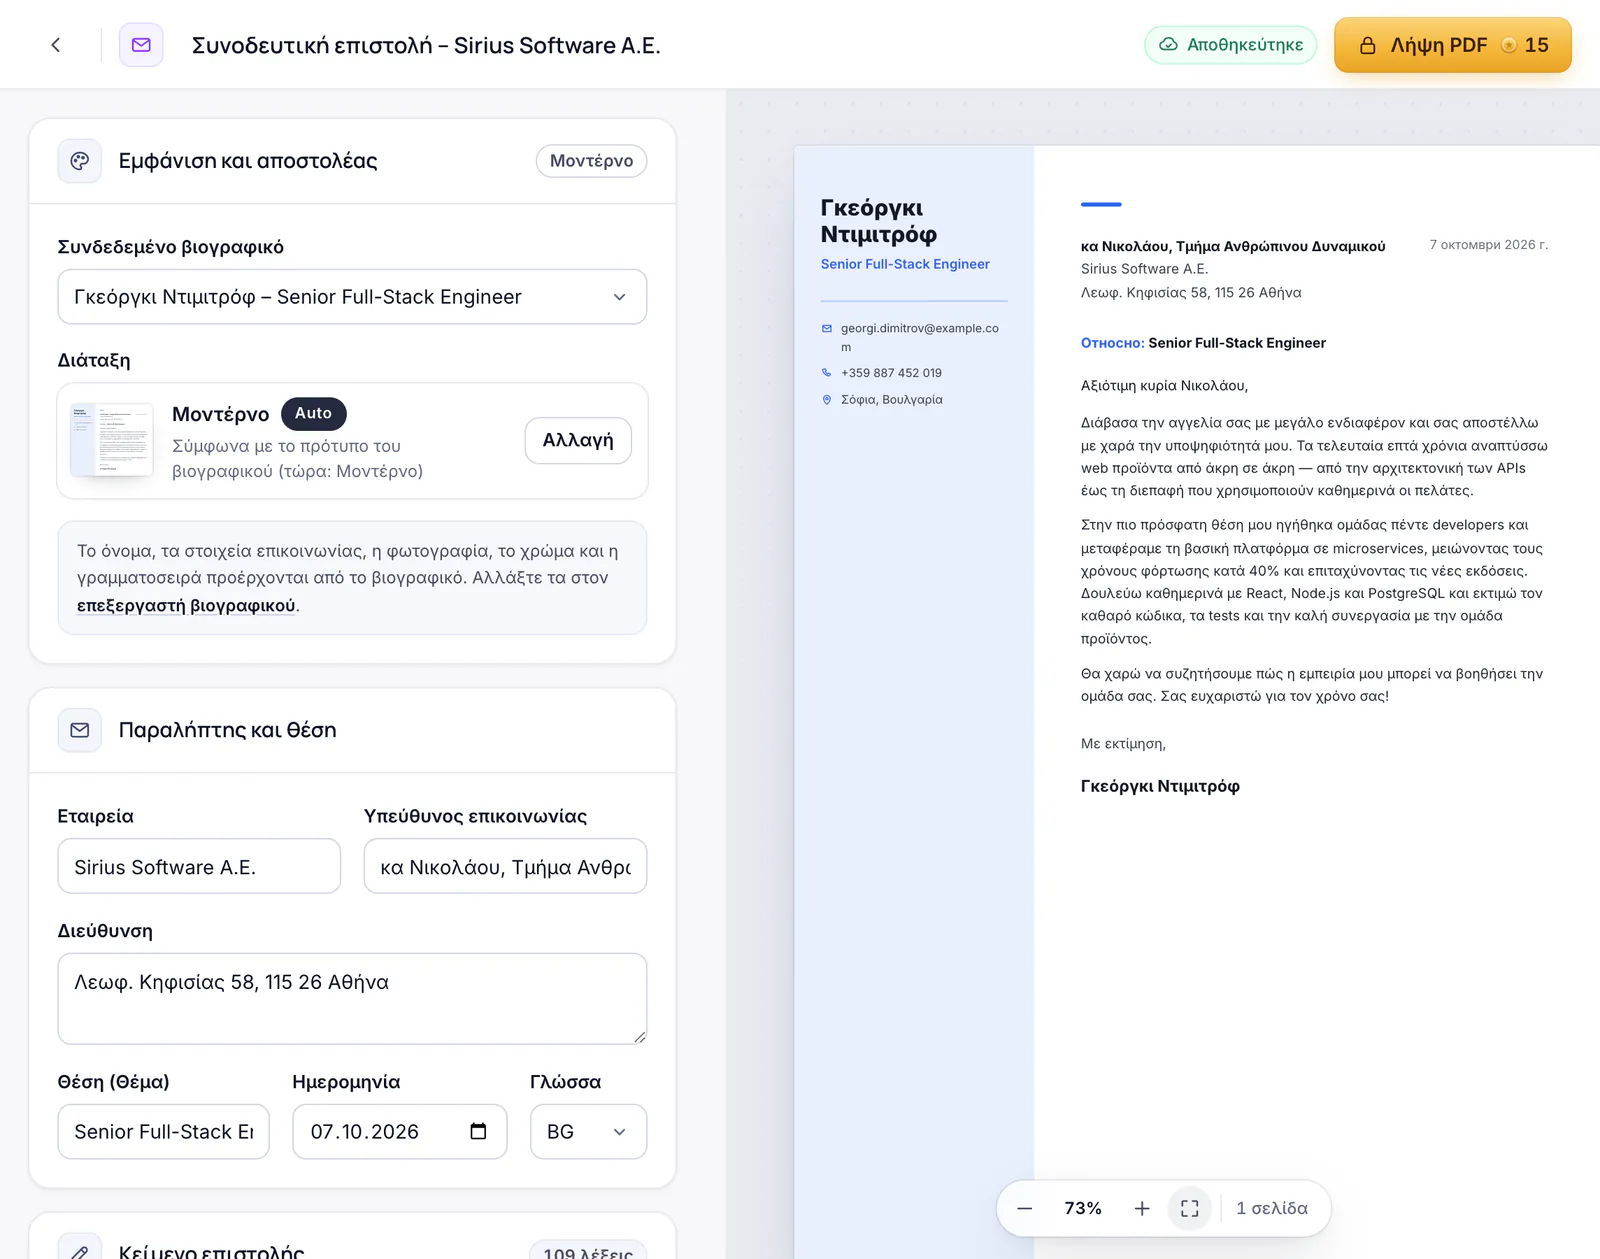Click the phone number +359 887 452 019

pos(891,373)
